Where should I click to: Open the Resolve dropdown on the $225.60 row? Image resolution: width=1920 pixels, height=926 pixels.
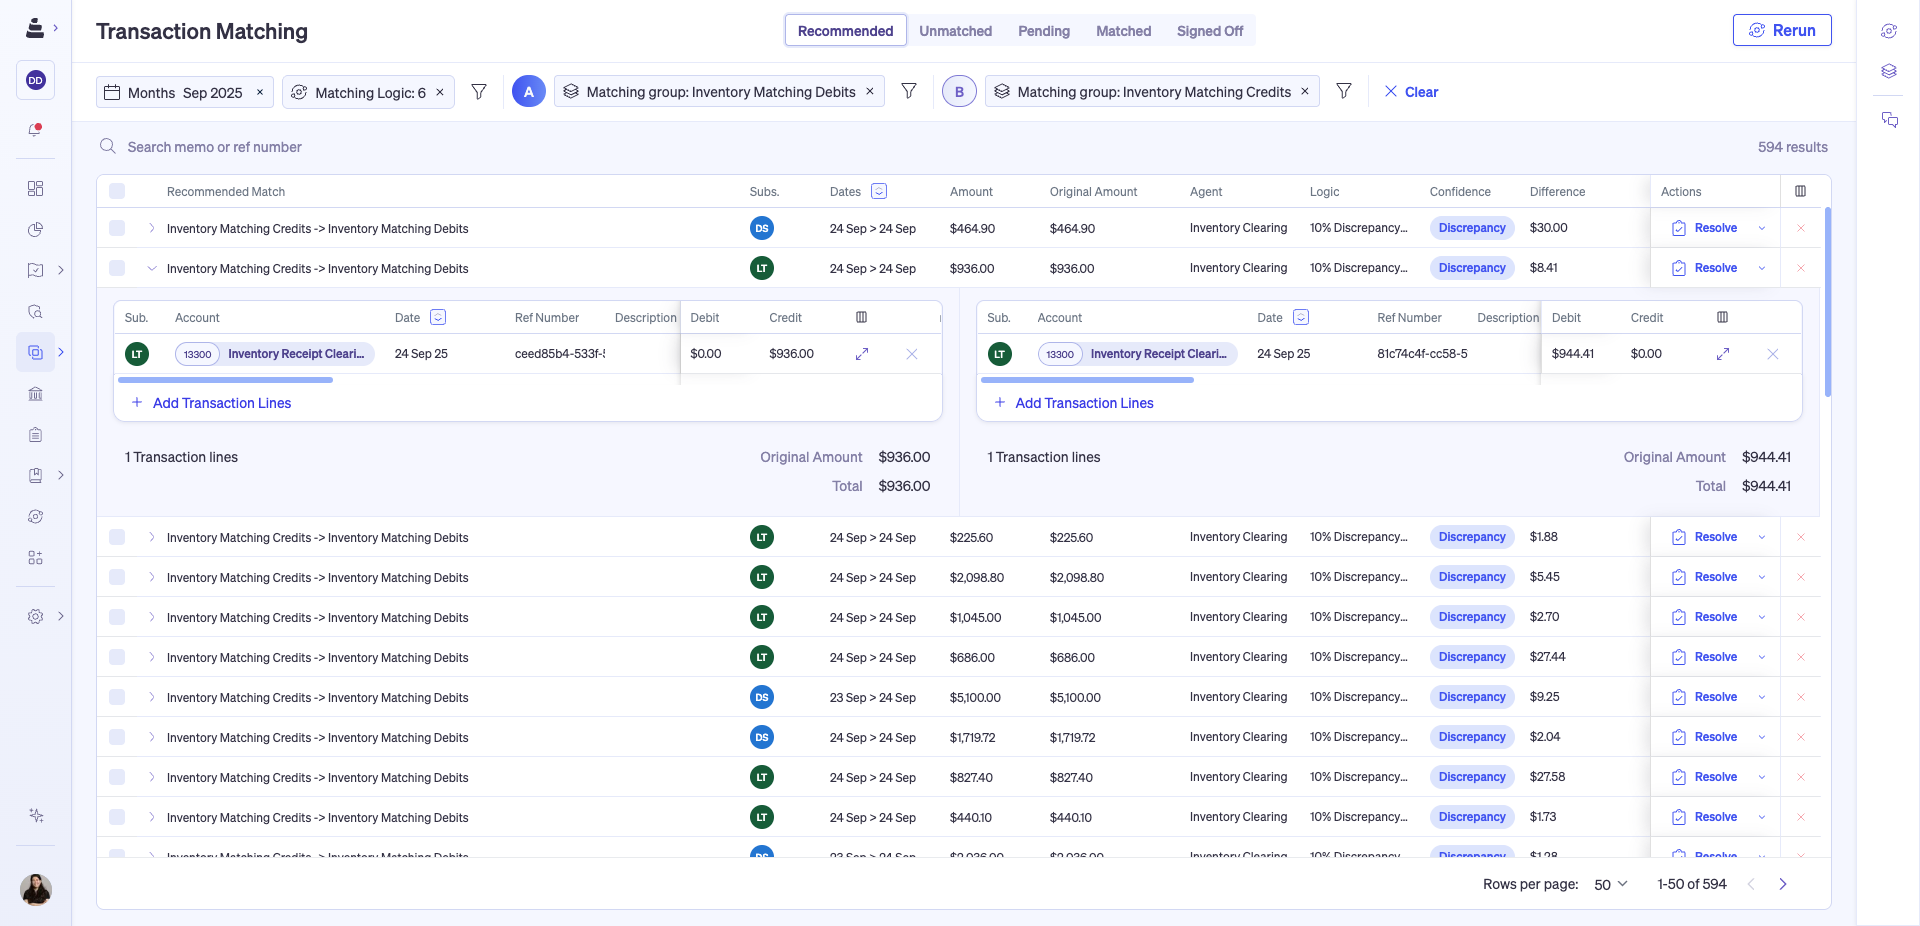(1761, 537)
